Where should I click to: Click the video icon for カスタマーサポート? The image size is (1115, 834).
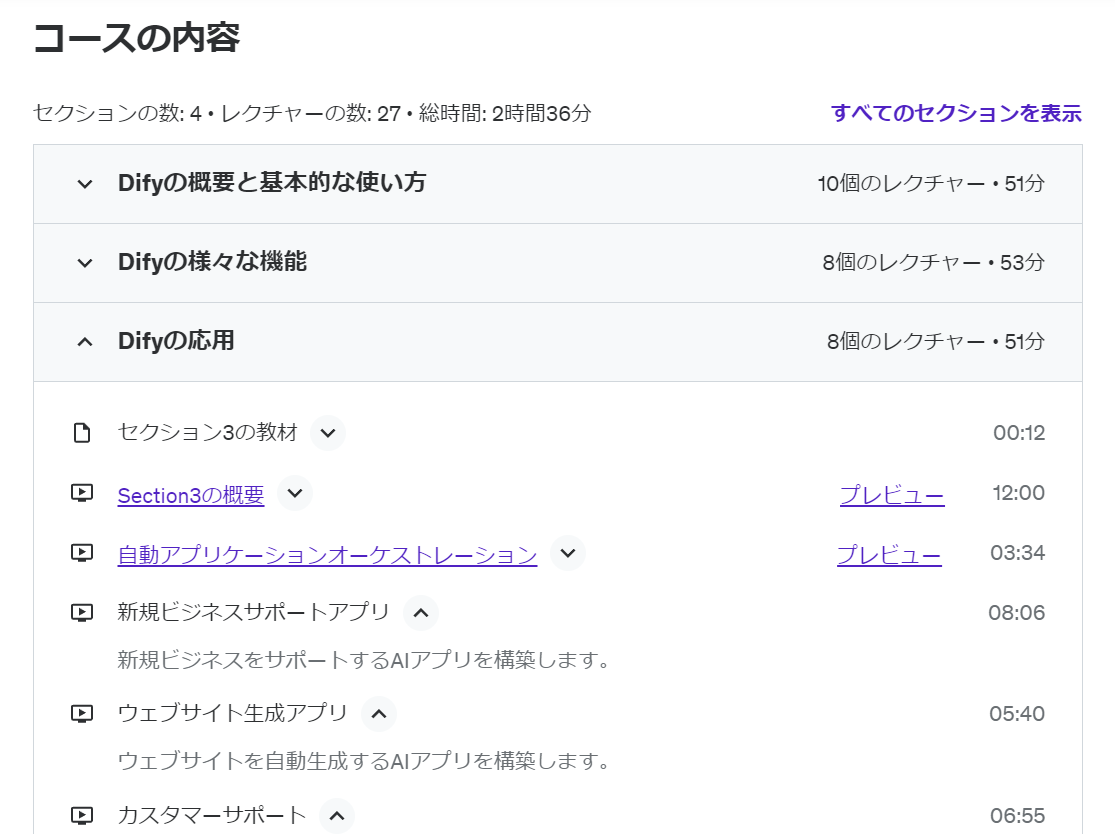(83, 817)
